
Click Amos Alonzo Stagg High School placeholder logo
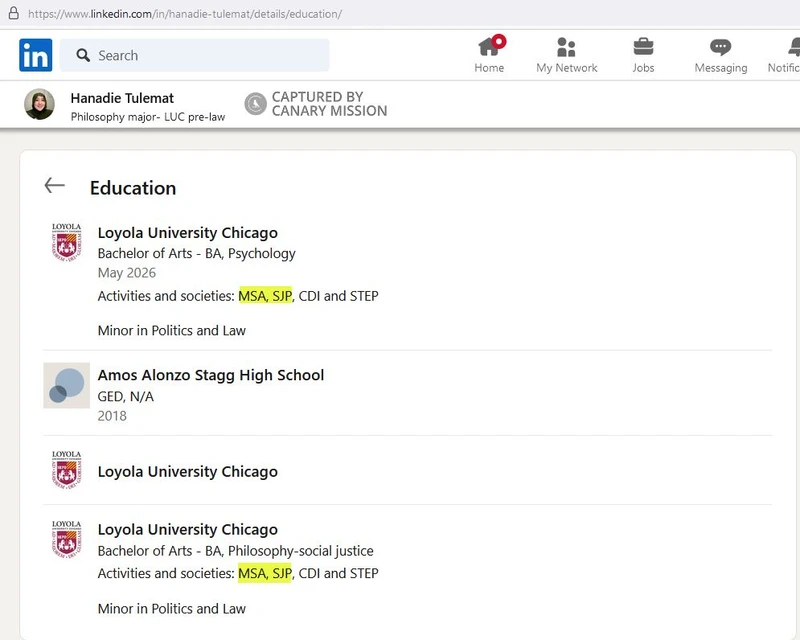pos(66,385)
